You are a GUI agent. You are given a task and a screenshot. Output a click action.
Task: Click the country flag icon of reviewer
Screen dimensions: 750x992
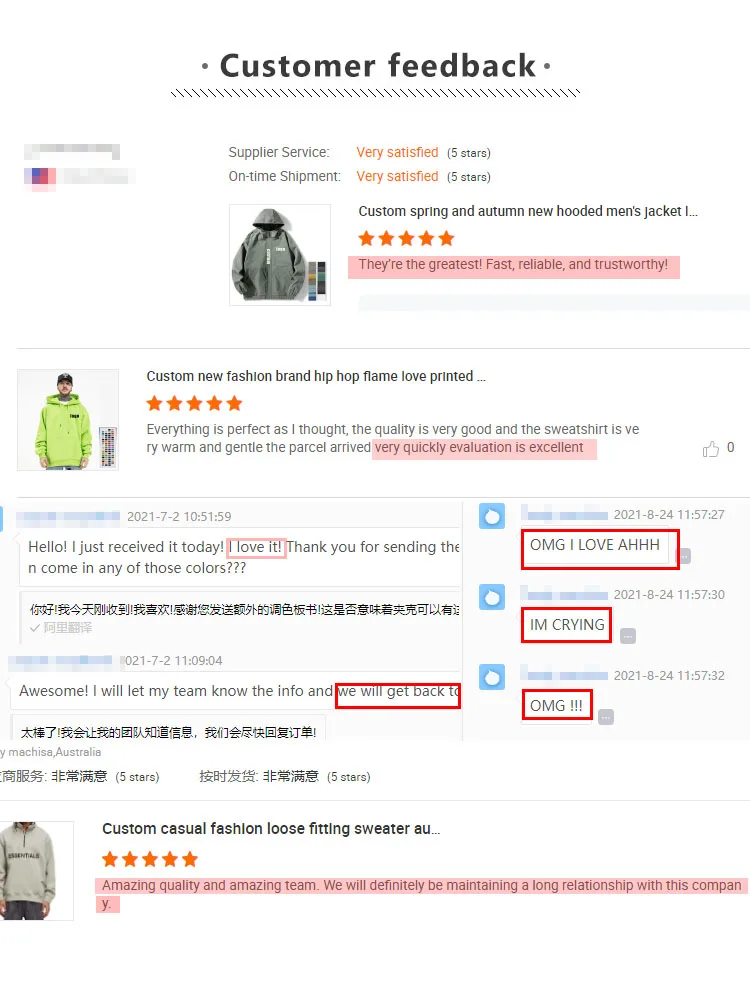pyautogui.click(x=40, y=176)
